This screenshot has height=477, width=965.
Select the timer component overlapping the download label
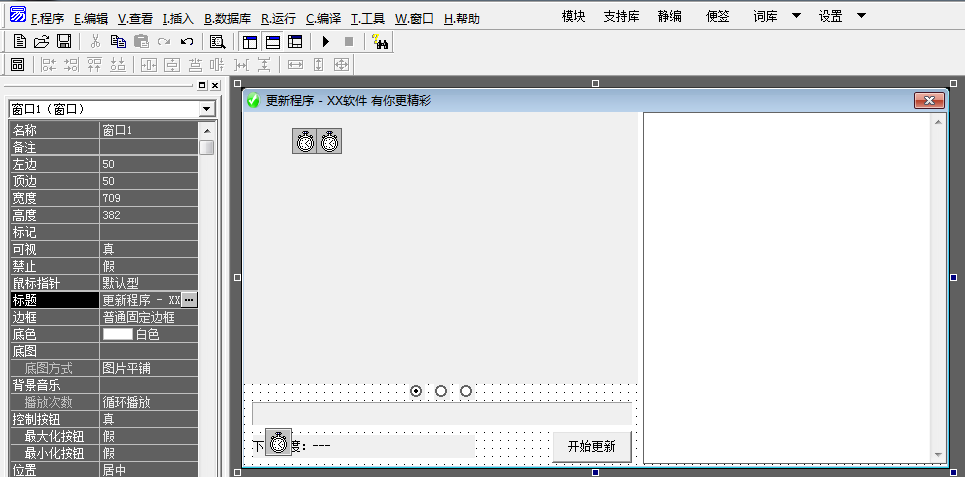[278, 443]
